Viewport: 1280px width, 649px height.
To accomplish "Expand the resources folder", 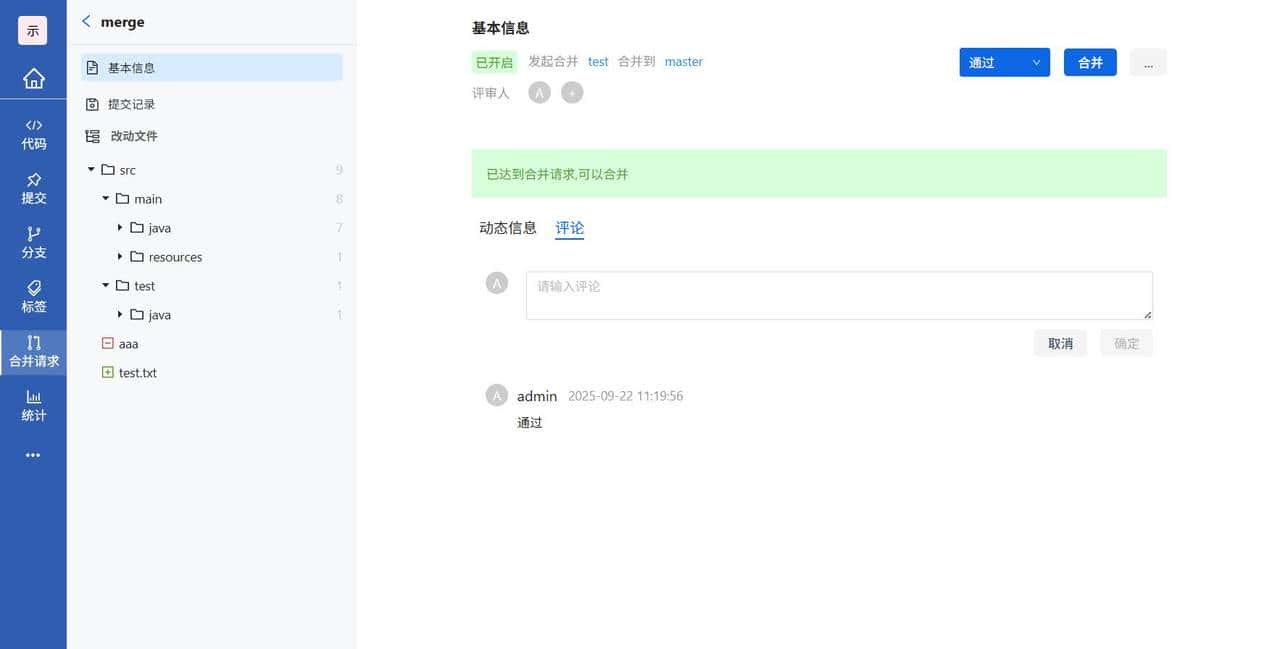I will [120, 256].
